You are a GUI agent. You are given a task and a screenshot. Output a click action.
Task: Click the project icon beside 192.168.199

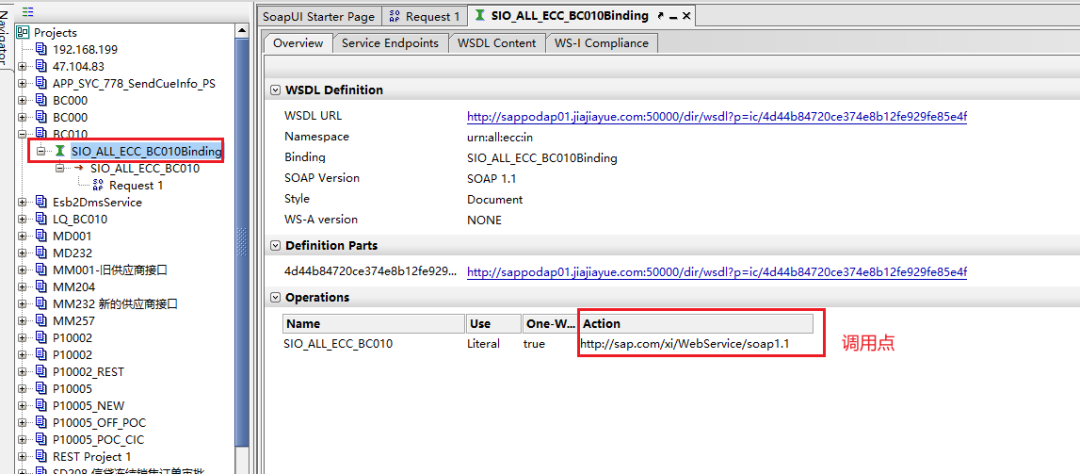coord(41,50)
